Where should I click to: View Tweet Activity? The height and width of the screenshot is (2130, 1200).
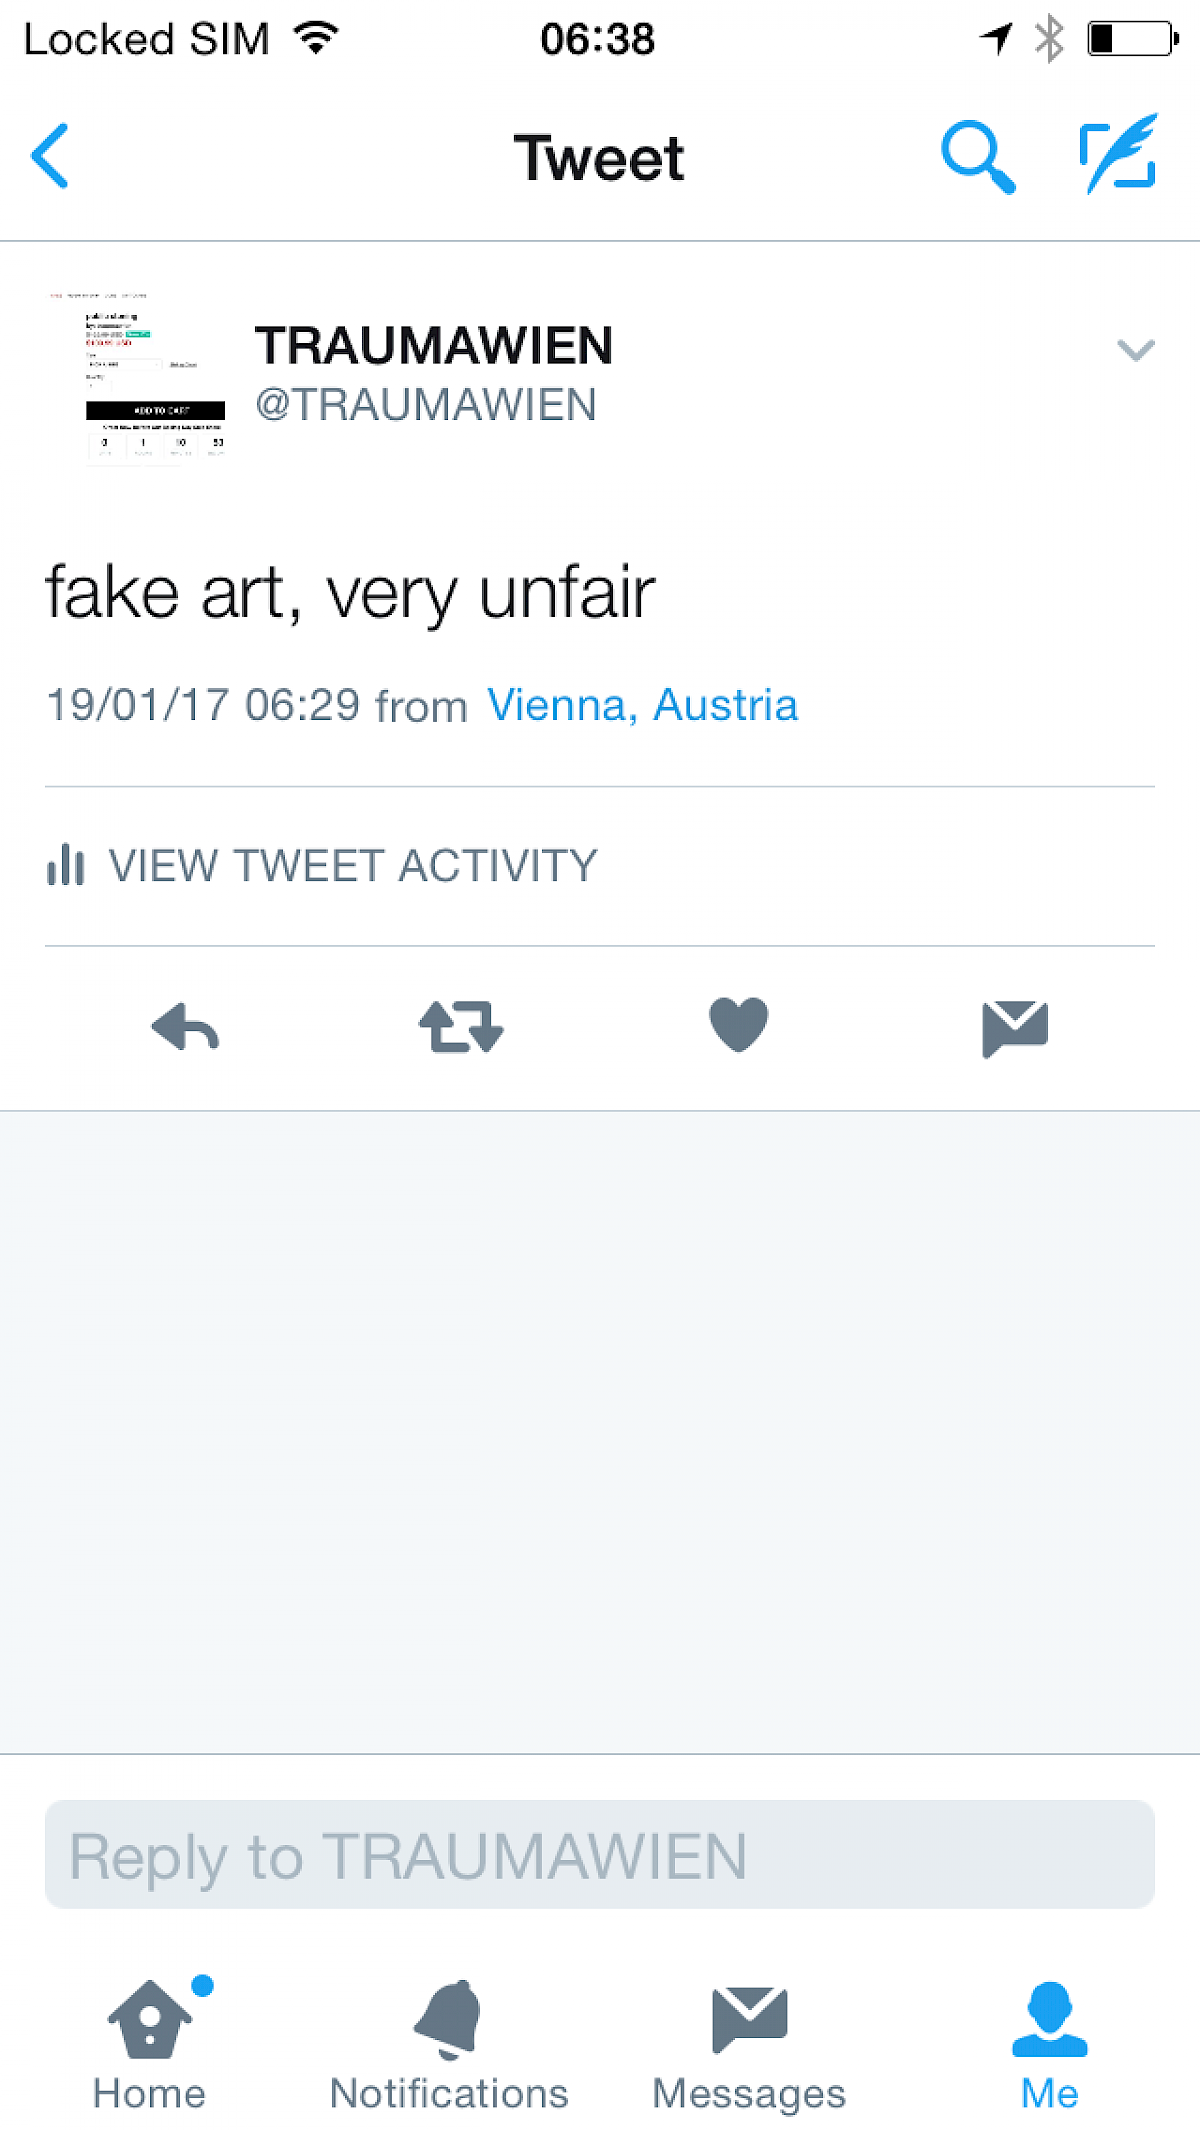tap(322, 865)
